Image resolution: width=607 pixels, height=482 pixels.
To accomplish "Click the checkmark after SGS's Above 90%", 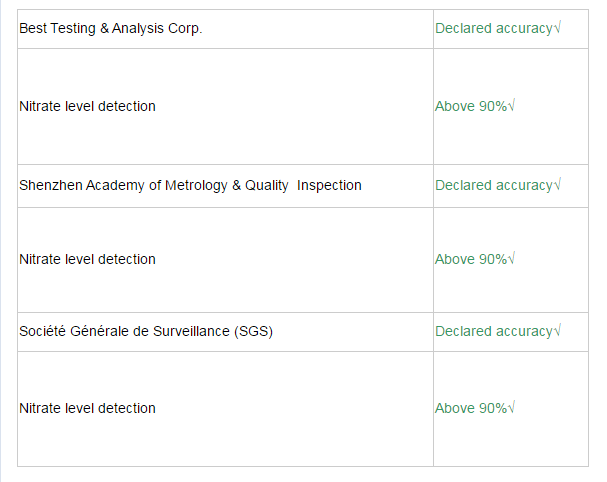I will point(511,408).
